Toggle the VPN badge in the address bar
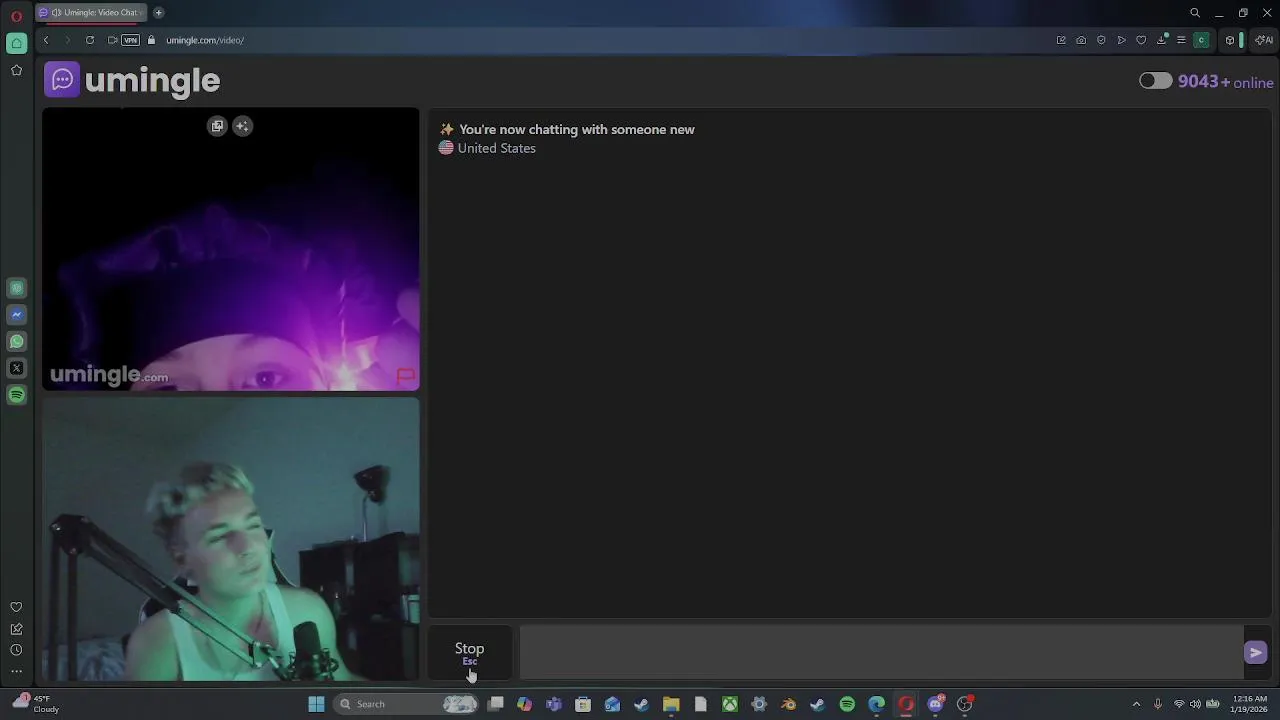The image size is (1280, 720). (x=131, y=40)
